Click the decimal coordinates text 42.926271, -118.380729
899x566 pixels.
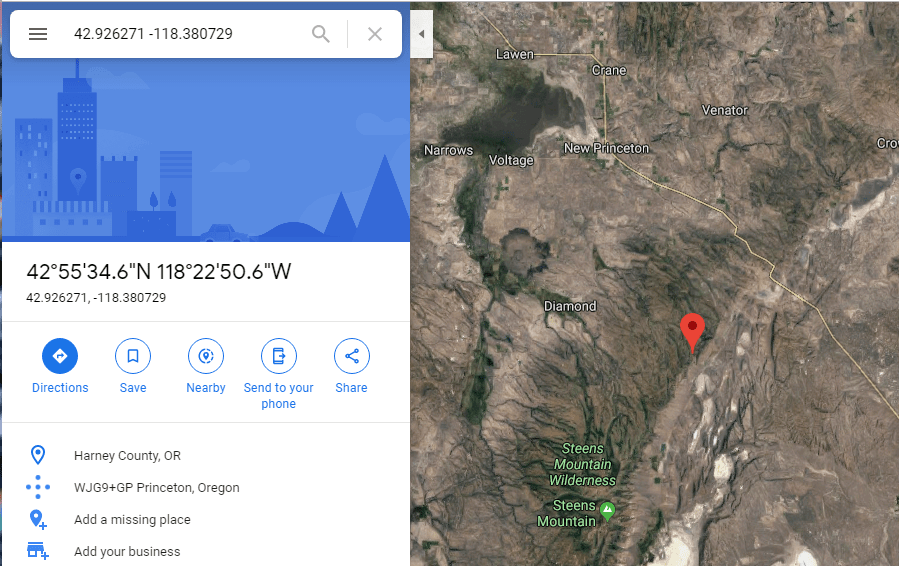[96, 298]
